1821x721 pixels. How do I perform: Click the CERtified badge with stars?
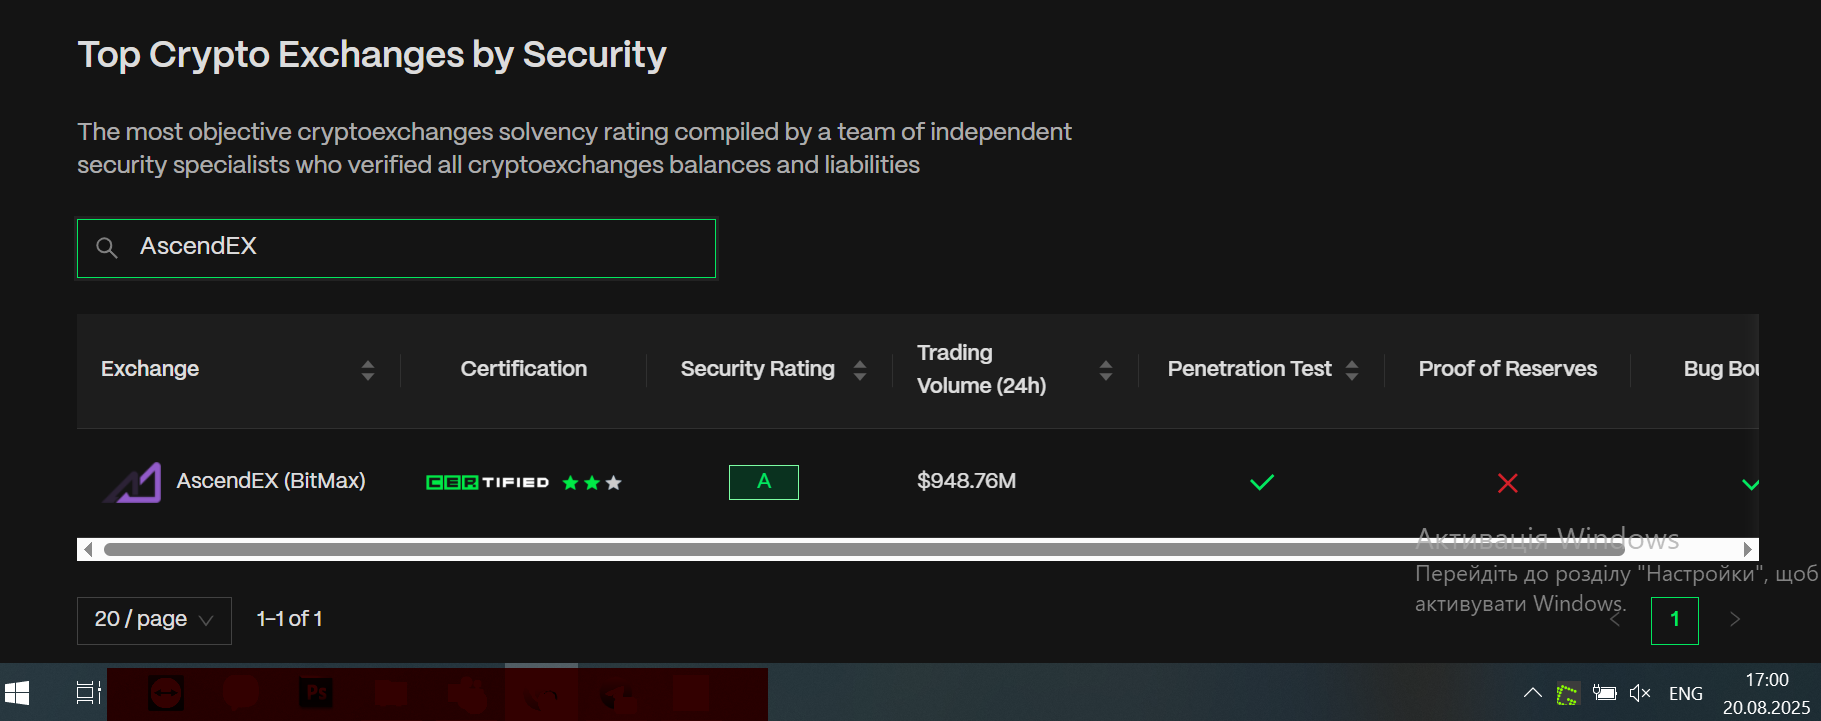pos(524,482)
